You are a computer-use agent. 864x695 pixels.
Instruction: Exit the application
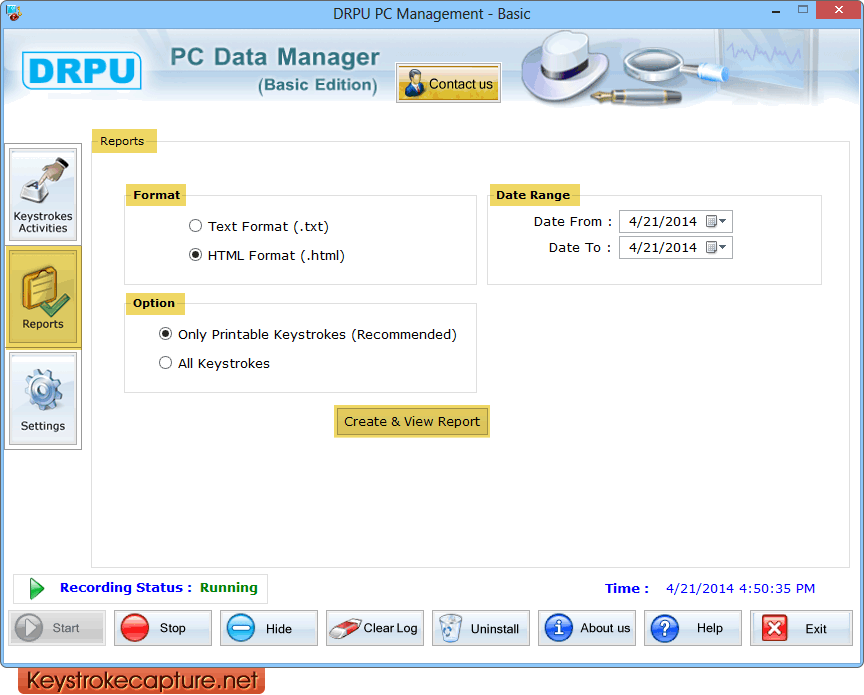click(x=801, y=628)
